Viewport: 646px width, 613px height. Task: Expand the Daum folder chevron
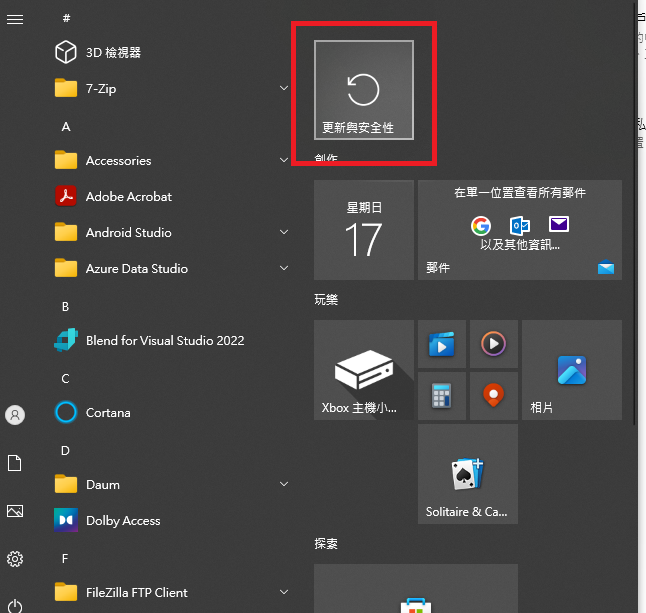[x=284, y=484]
